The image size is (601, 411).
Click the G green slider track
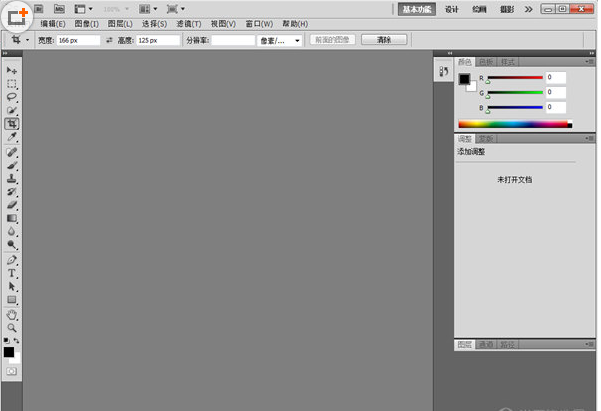[515, 92]
